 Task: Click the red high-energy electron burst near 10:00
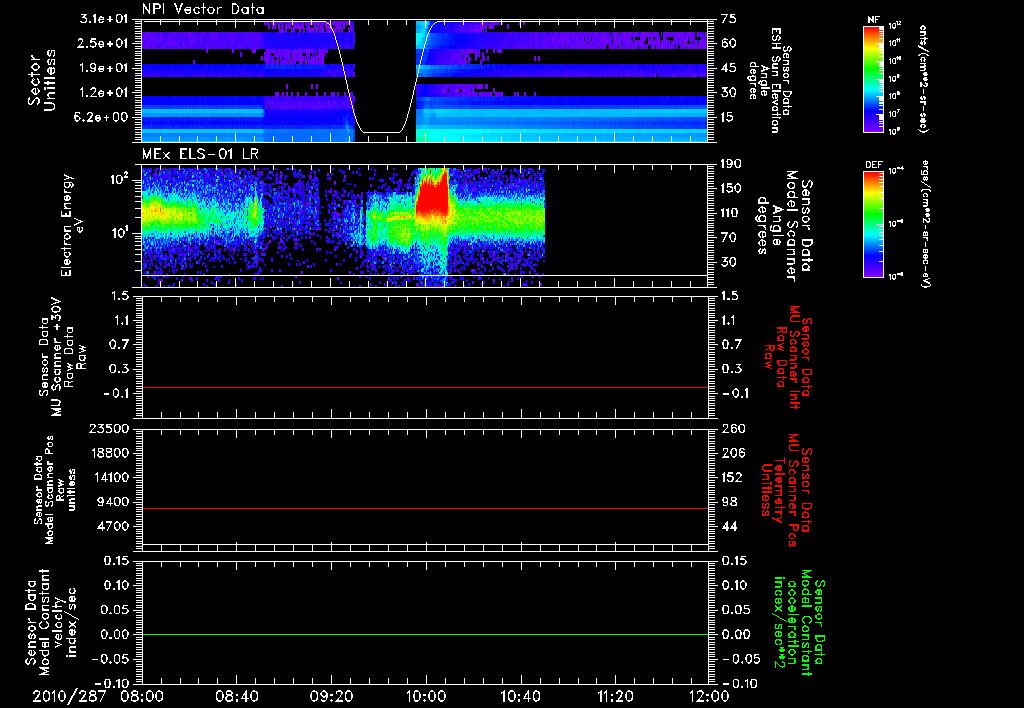(432, 193)
